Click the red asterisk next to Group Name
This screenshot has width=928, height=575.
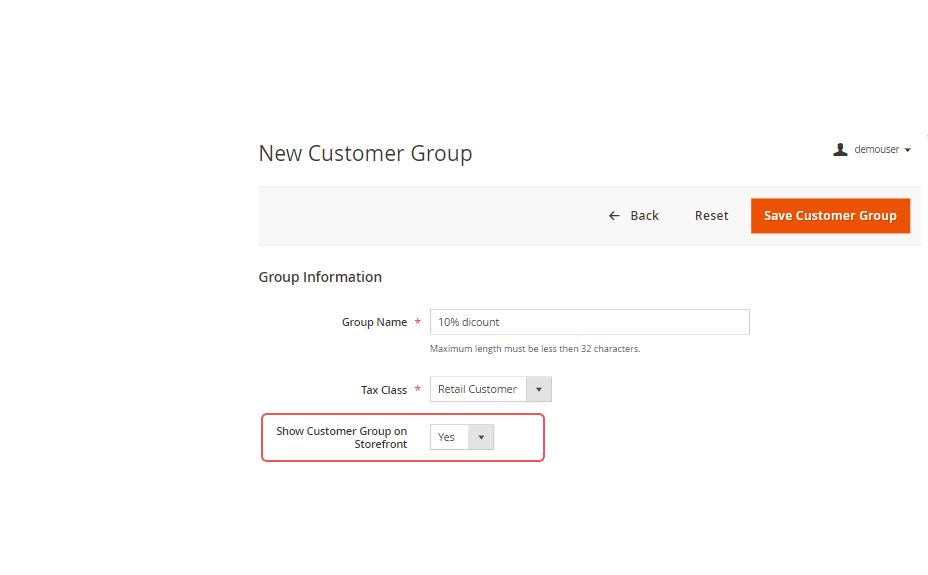tap(417, 322)
